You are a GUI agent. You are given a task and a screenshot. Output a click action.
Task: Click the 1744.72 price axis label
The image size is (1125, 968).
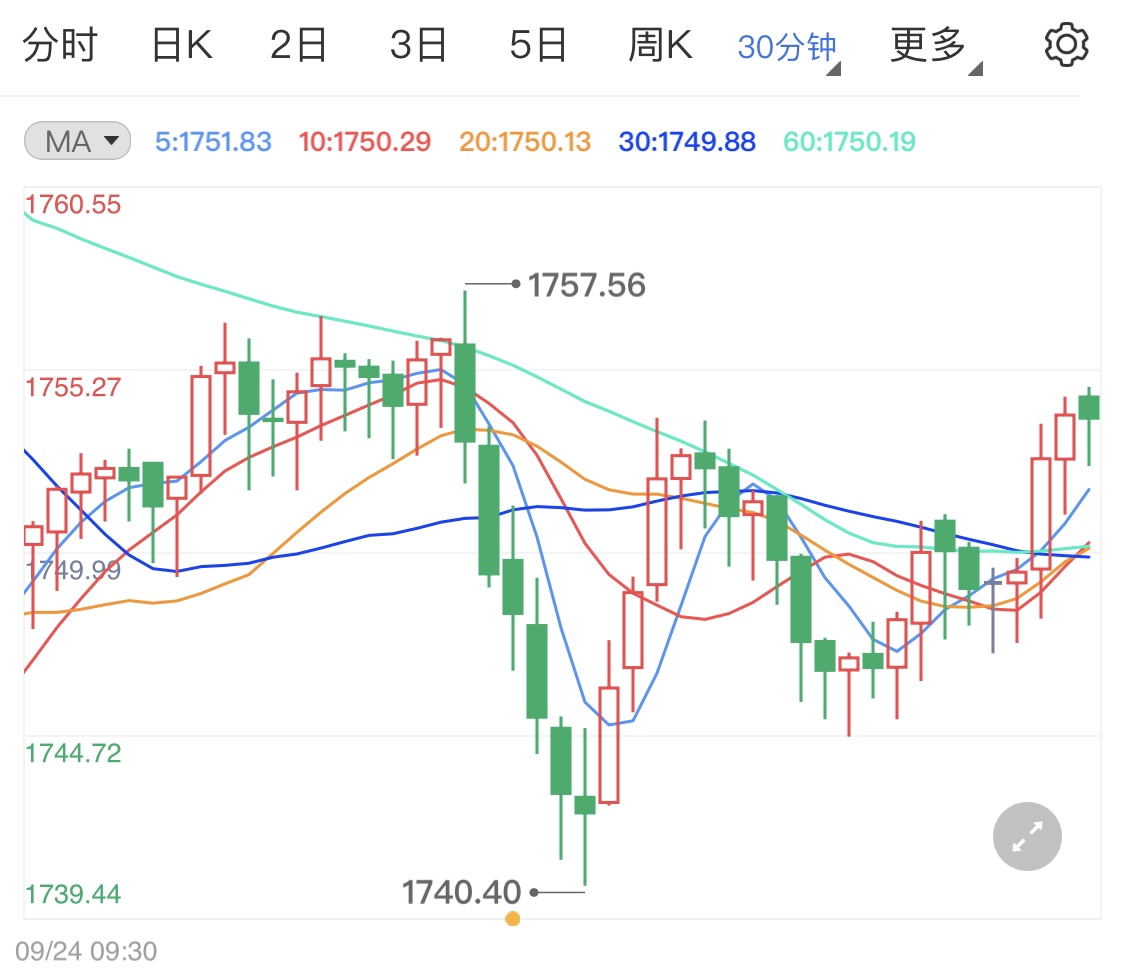[73, 753]
